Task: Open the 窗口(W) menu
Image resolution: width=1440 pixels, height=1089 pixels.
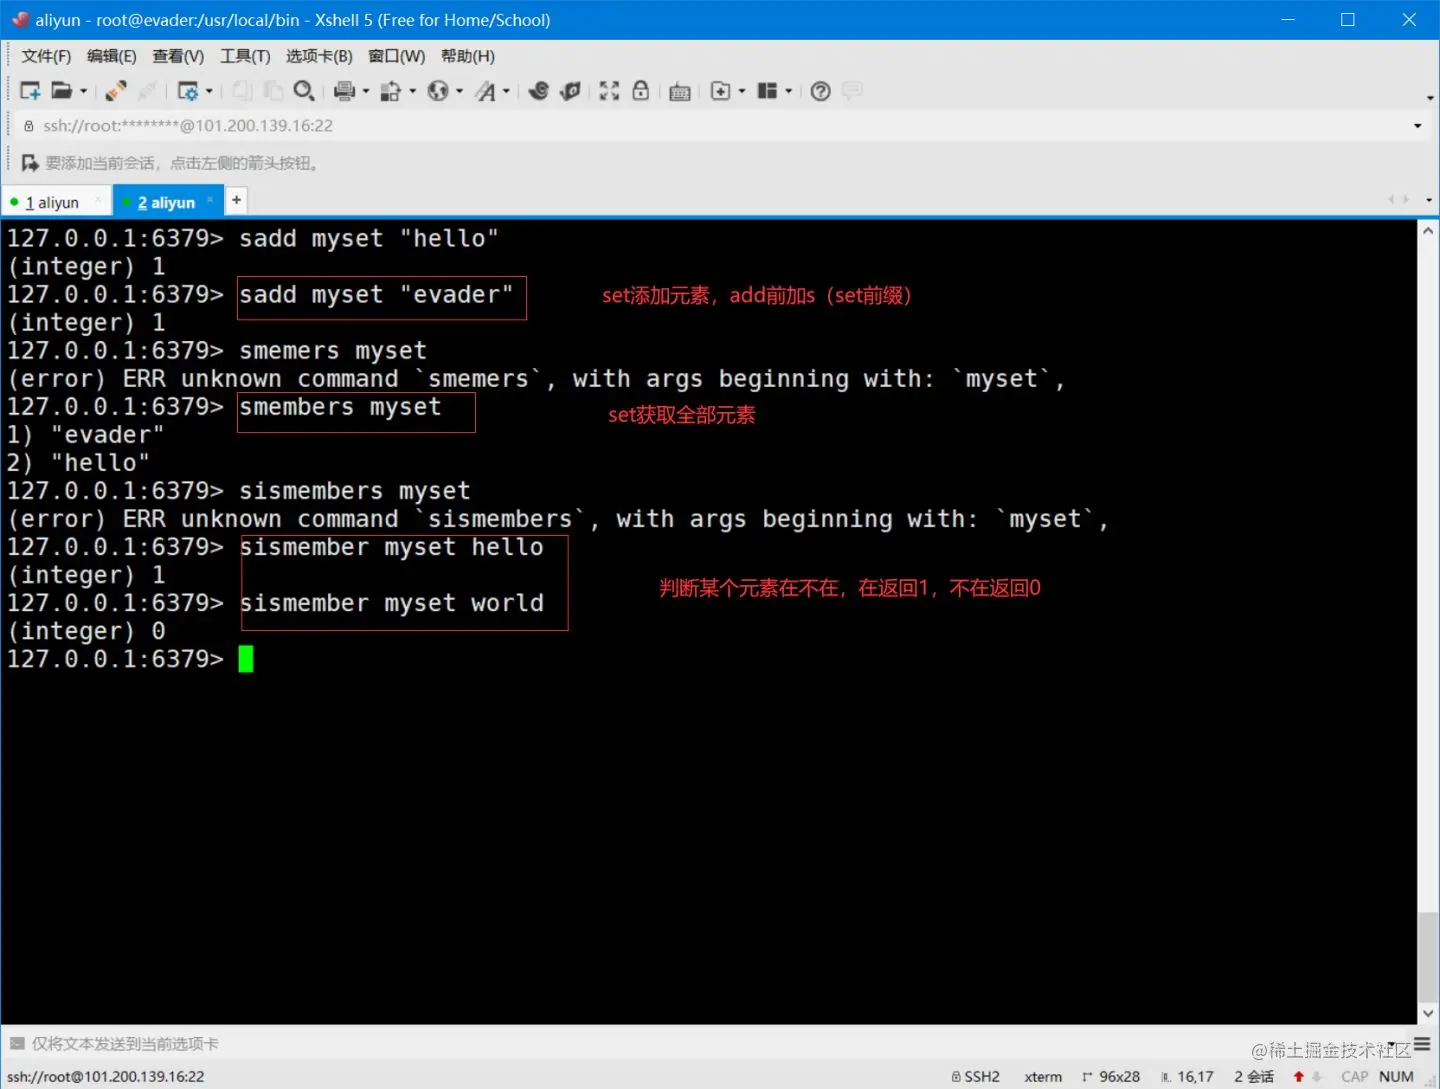Action: (x=396, y=56)
